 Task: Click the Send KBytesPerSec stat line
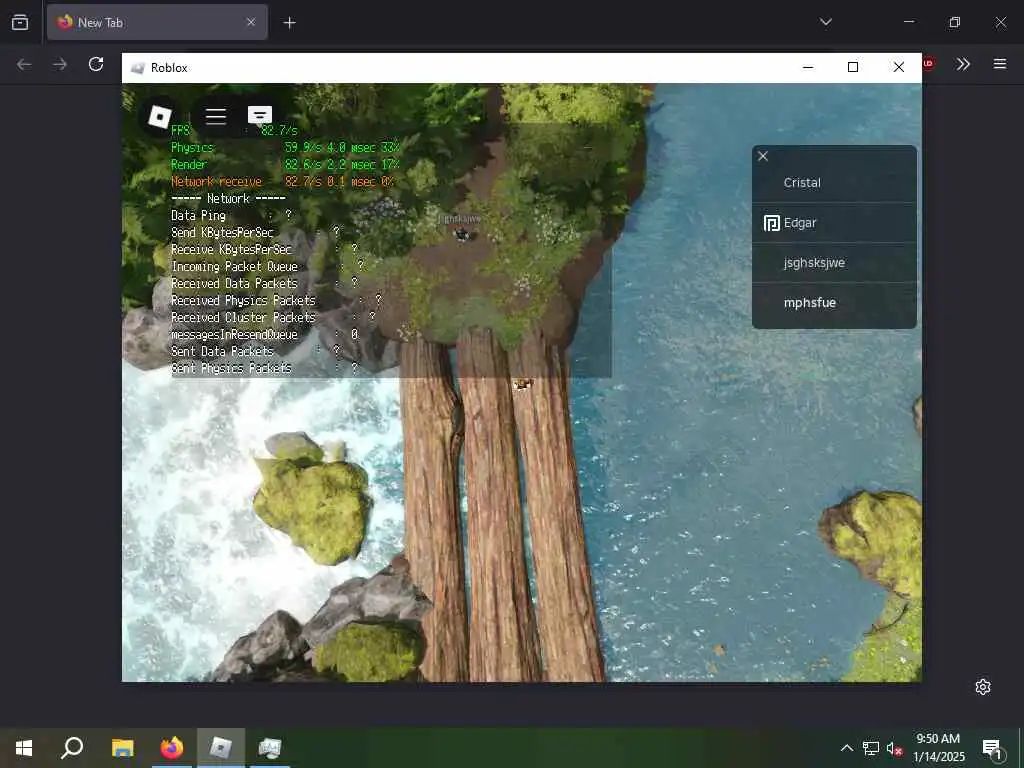click(x=255, y=232)
